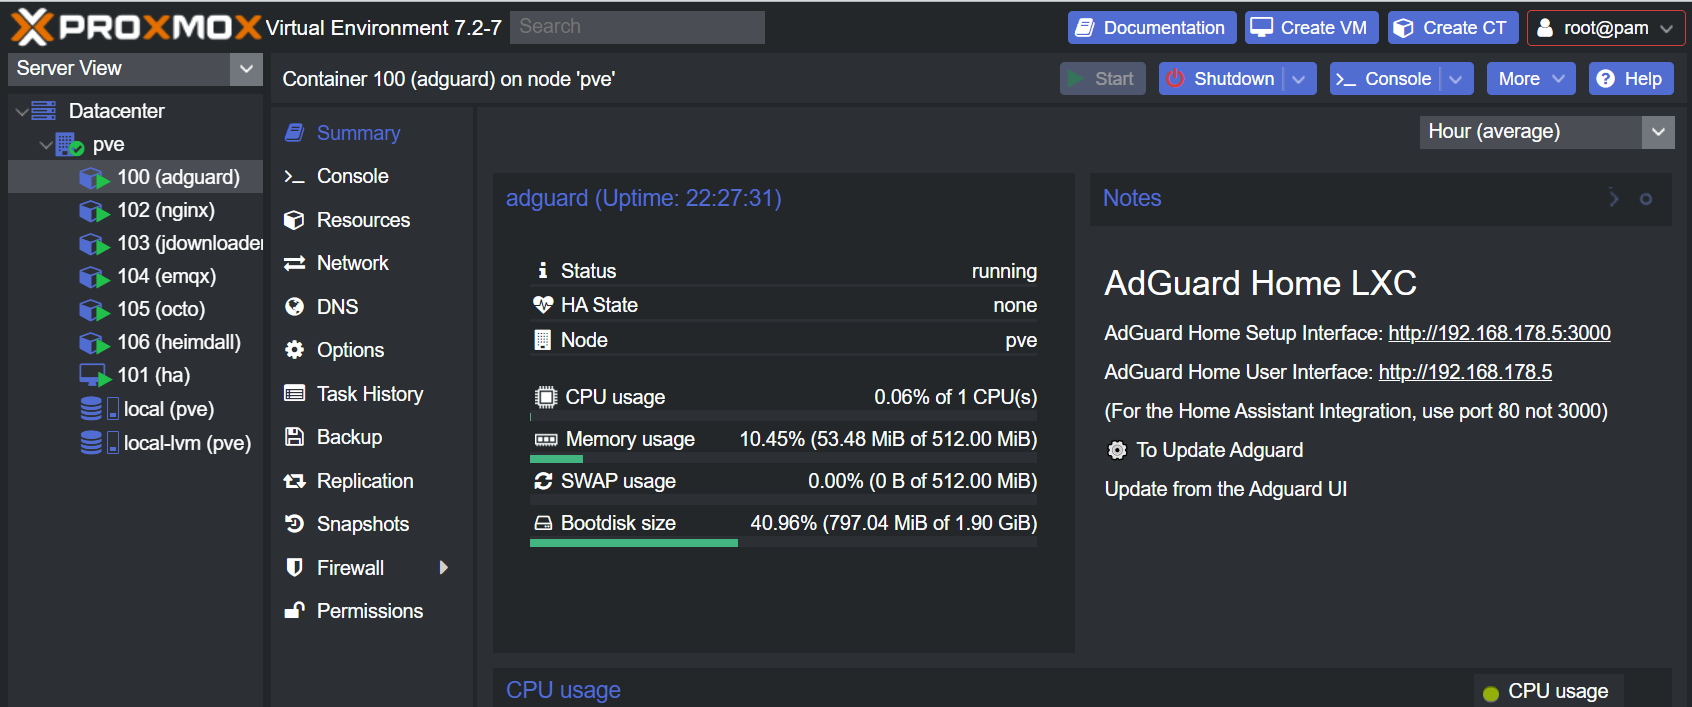
Task: Click the Notes collapse arrow icon
Action: point(1614,198)
